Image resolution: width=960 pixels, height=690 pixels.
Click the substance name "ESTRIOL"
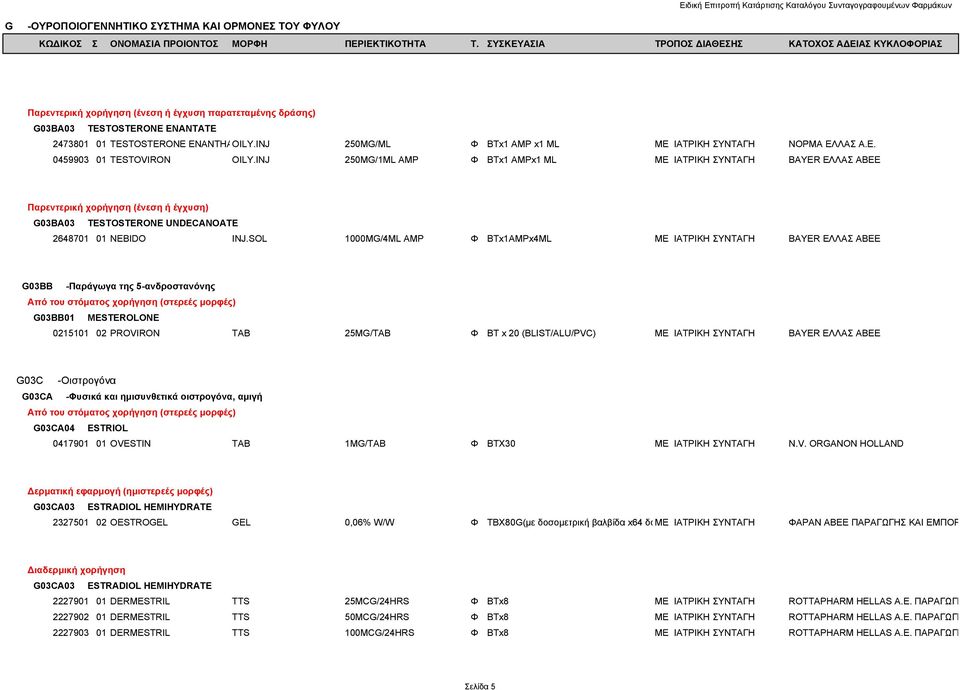click(x=108, y=429)
